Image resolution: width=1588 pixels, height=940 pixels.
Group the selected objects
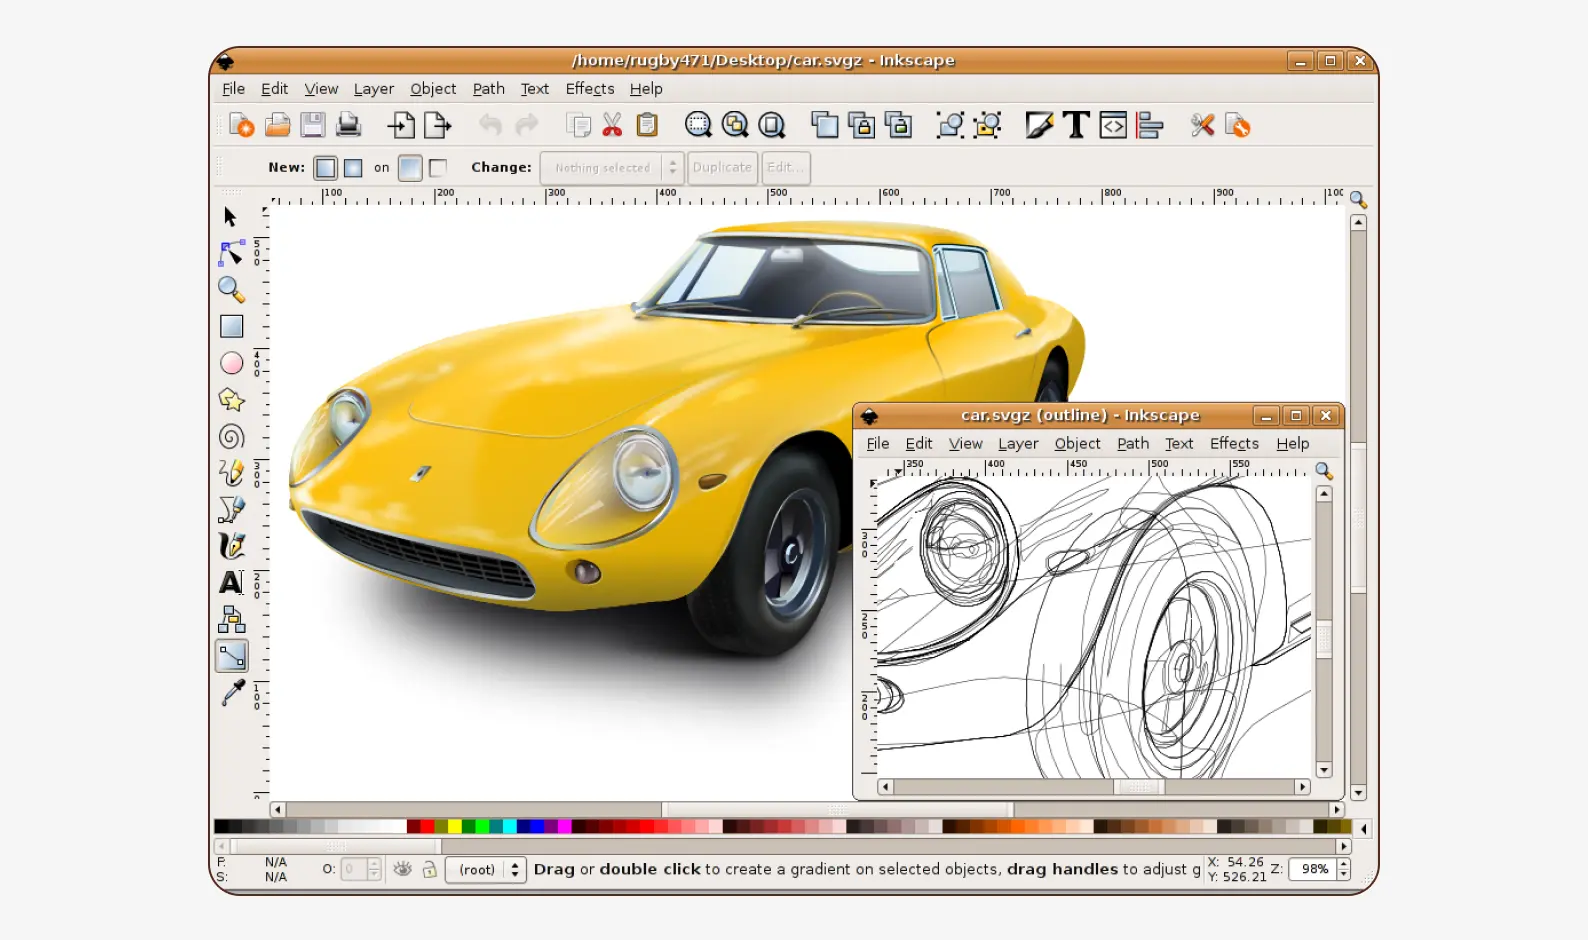[x=950, y=125]
